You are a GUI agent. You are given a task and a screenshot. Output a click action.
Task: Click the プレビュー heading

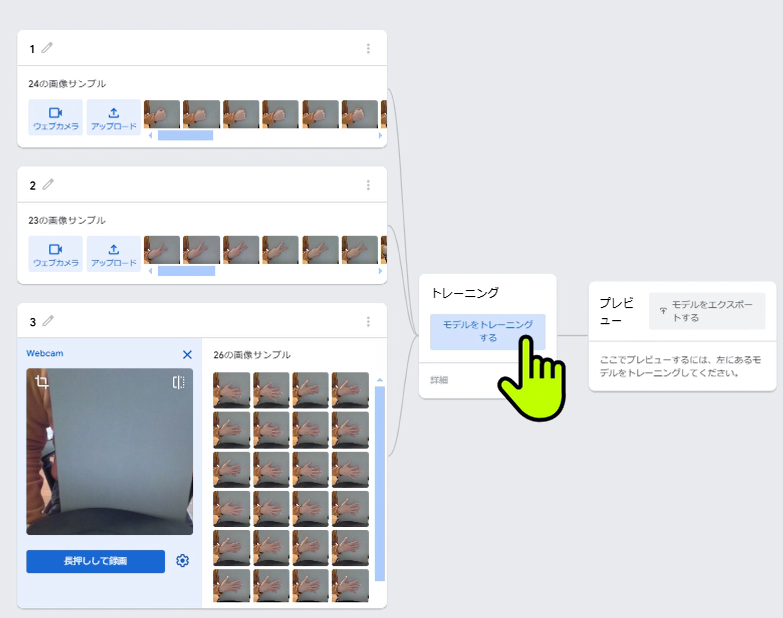click(616, 311)
